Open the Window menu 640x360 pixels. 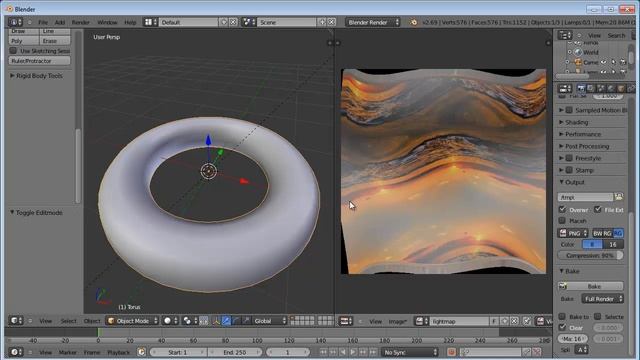[107, 22]
